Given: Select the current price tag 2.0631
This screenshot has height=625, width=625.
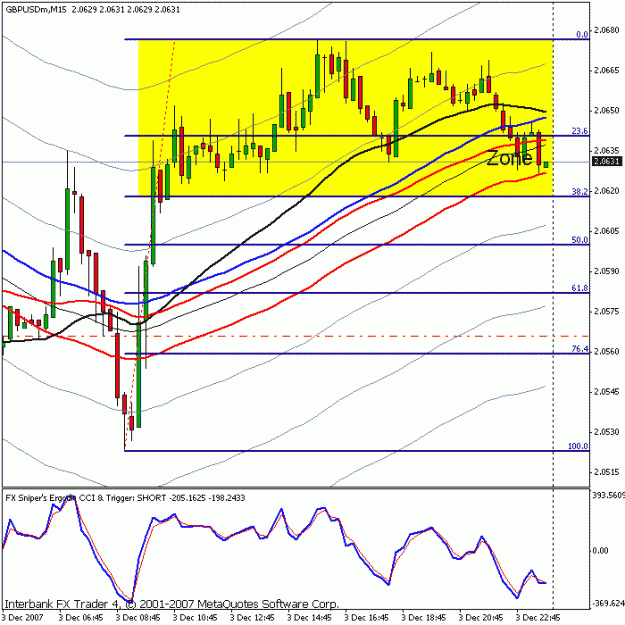Looking at the screenshot, I should click(x=607, y=161).
